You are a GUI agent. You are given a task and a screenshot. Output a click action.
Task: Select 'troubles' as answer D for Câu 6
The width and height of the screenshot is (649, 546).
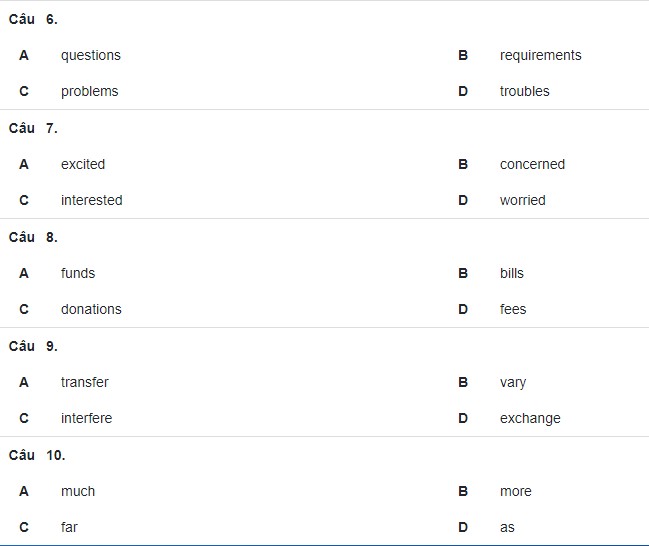524,91
